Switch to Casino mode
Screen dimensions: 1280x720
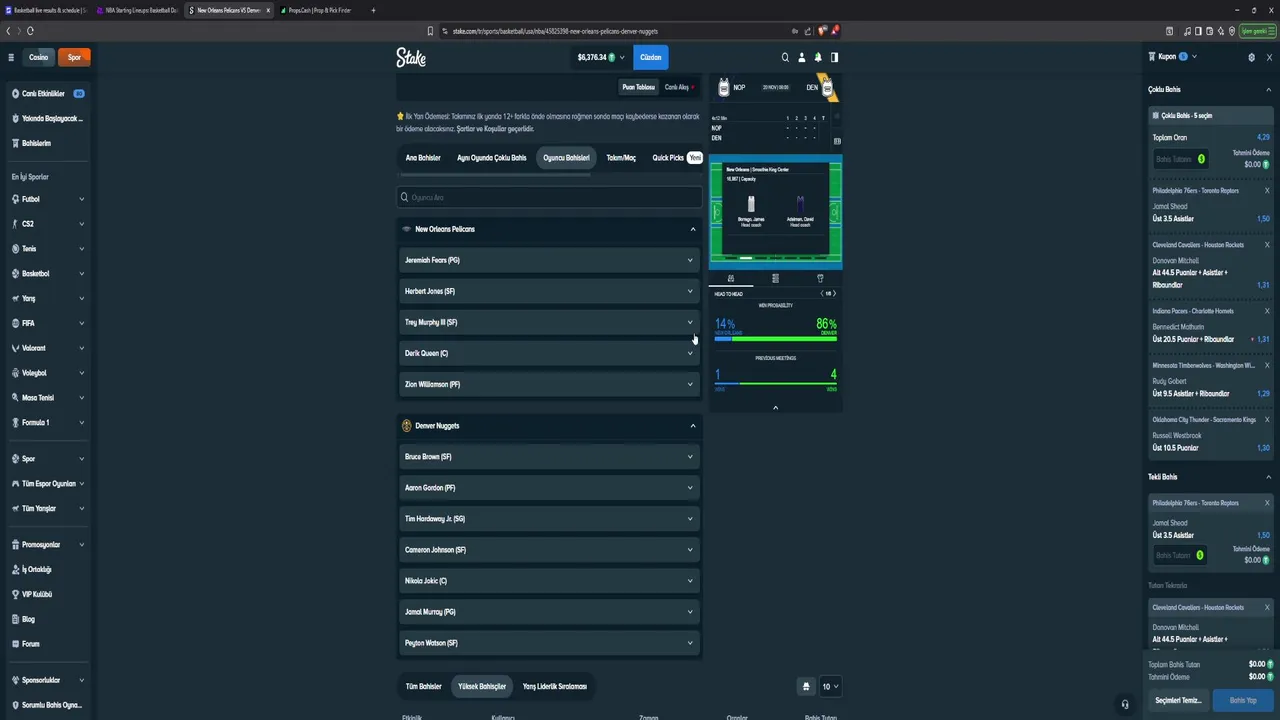(38, 57)
